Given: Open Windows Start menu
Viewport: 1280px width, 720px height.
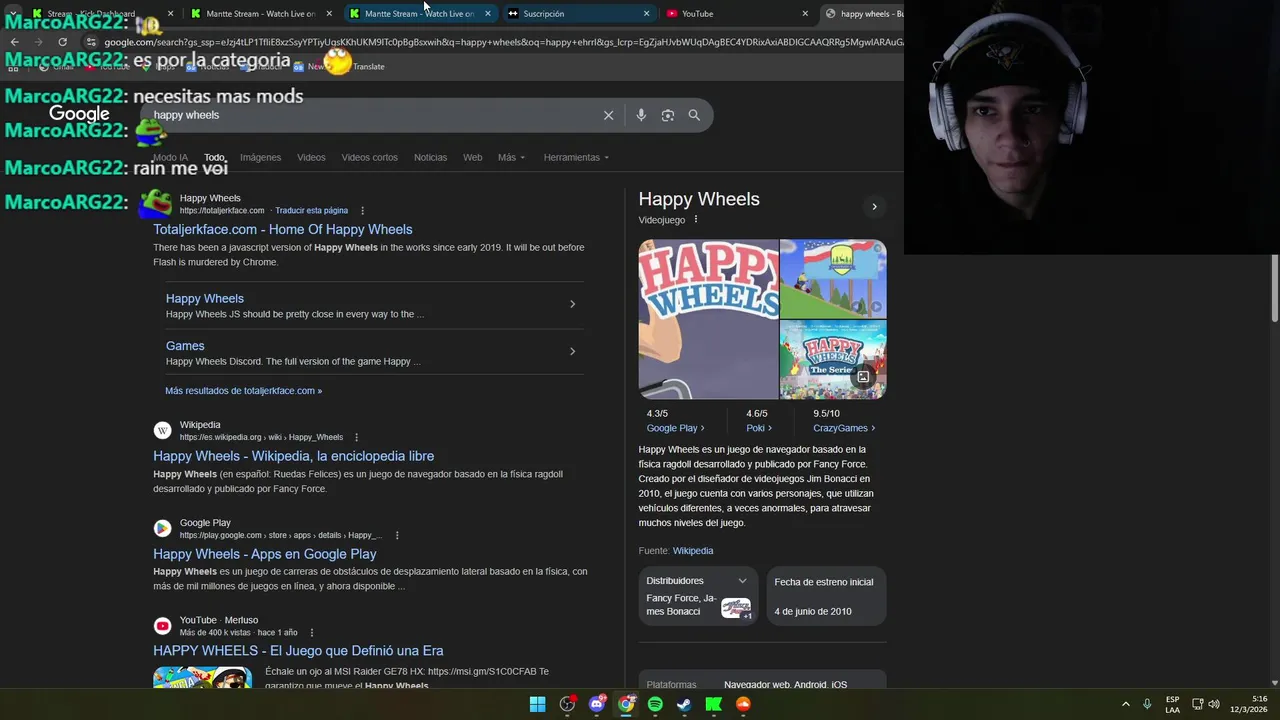Looking at the screenshot, I should click(x=537, y=704).
